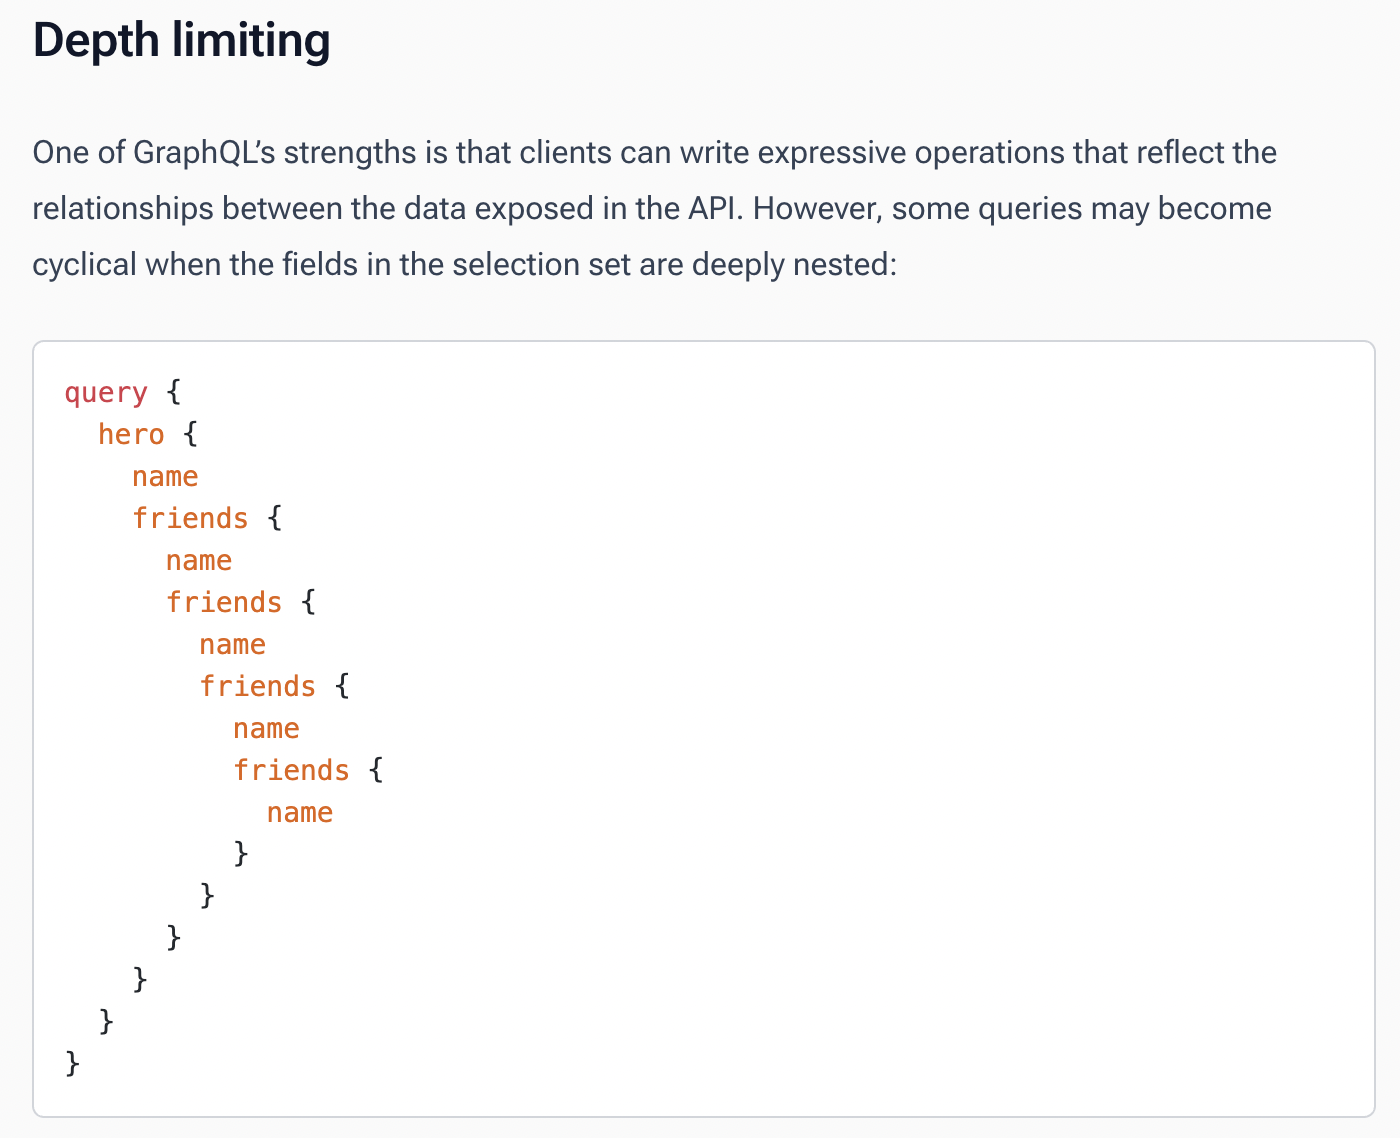
Task: Click the name field under second friends
Action: tap(233, 645)
